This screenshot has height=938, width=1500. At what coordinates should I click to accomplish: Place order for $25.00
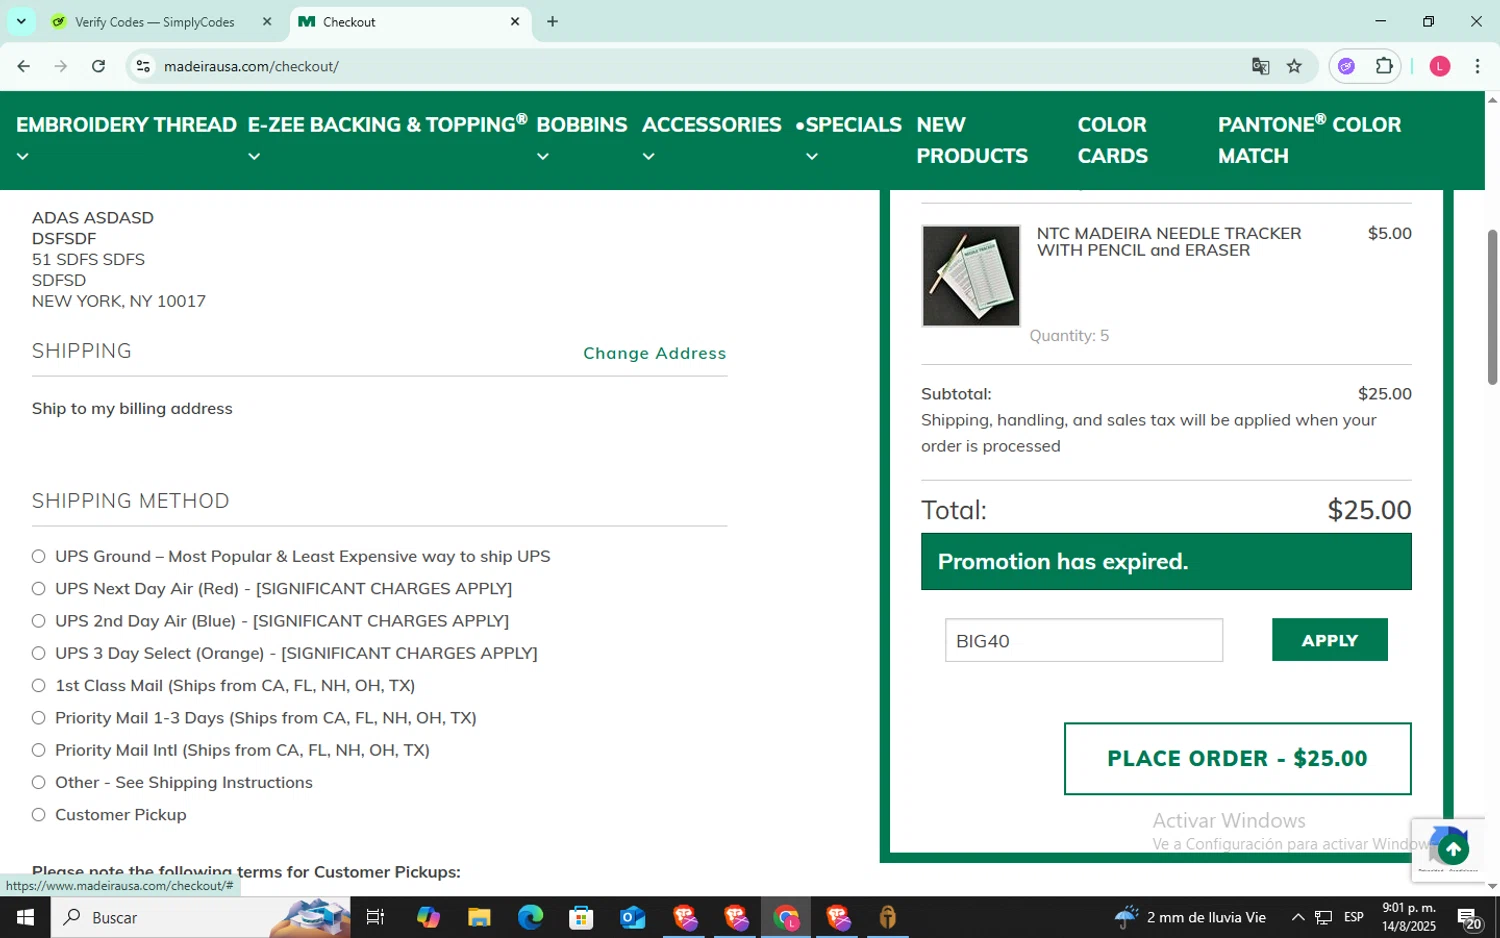(x=1237, y=758)
